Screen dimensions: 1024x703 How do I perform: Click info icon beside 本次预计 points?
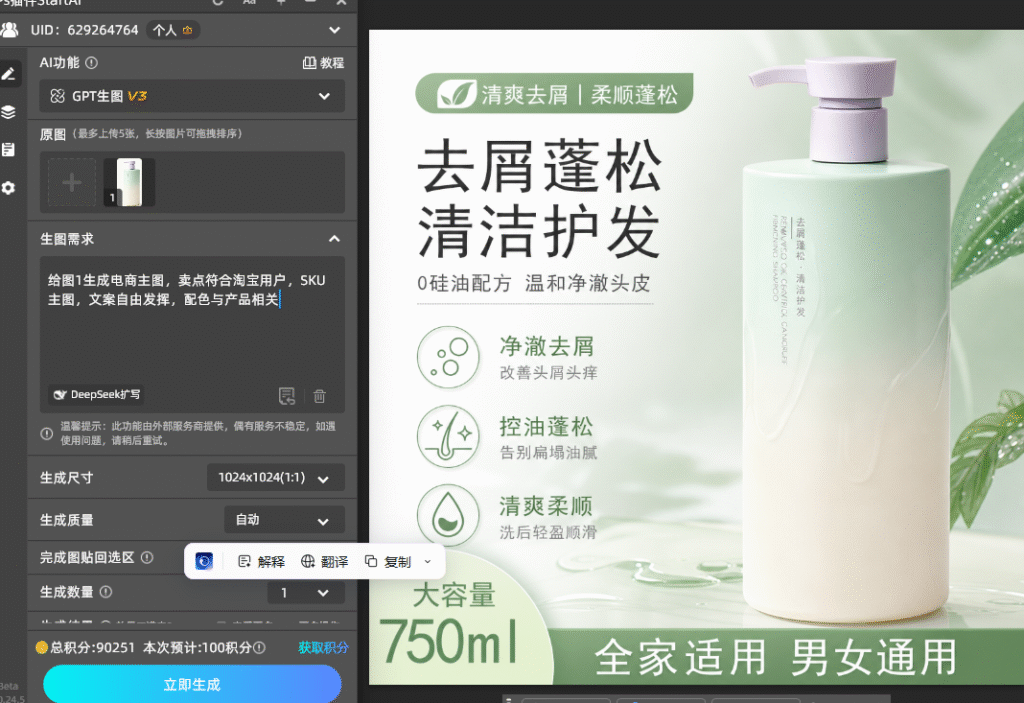tap(259, 647)
